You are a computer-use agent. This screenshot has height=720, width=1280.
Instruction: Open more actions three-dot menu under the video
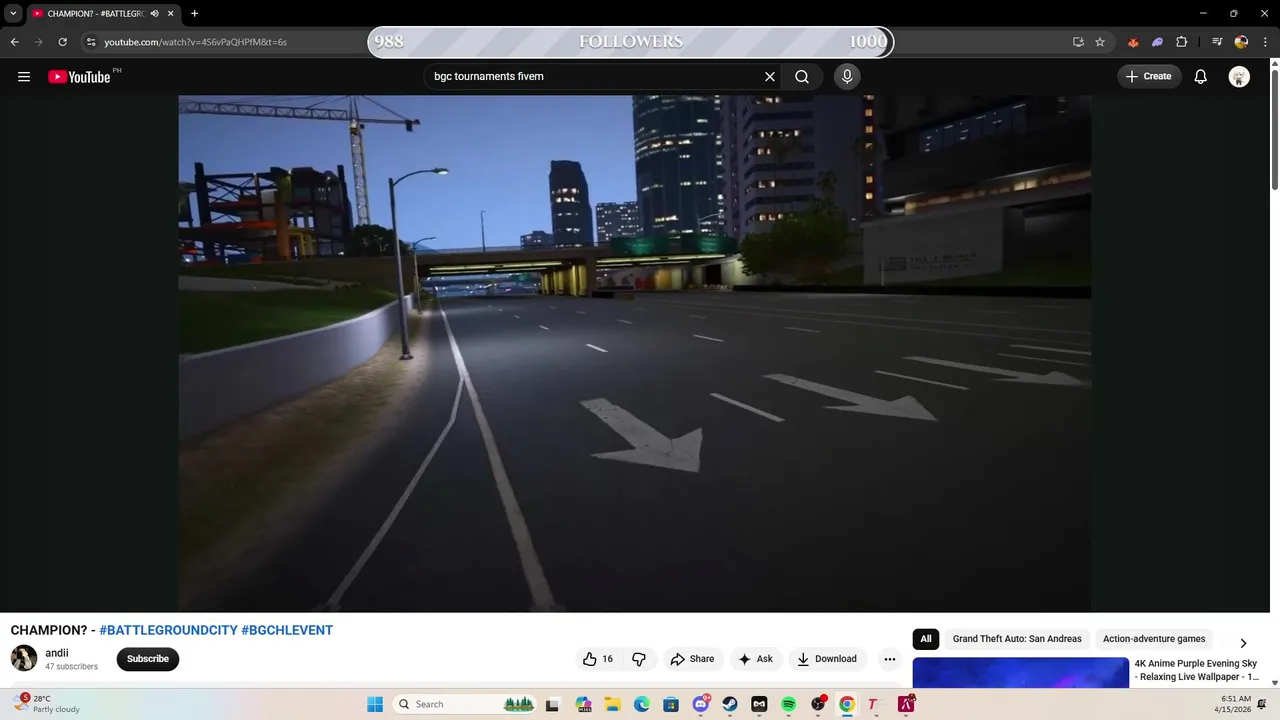click(x=889, y=659)
